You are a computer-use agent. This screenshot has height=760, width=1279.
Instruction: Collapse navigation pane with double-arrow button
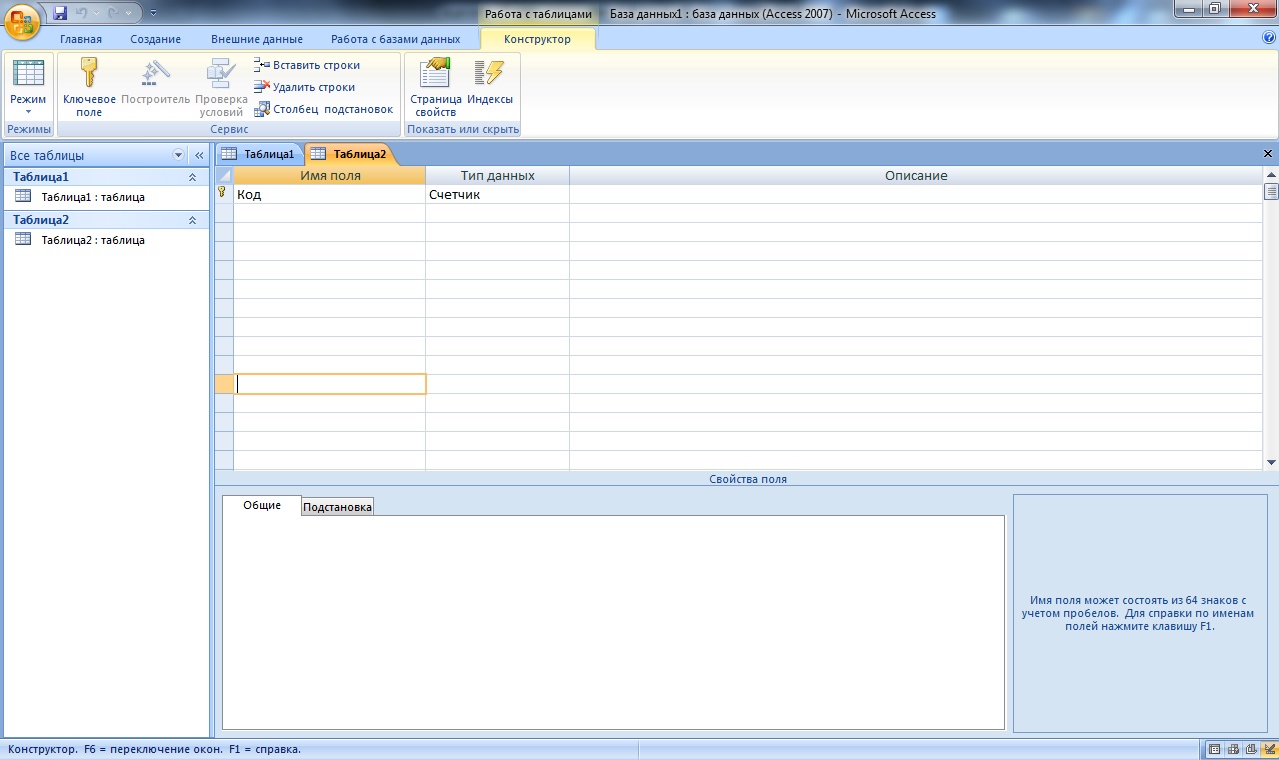pos(199,155)
